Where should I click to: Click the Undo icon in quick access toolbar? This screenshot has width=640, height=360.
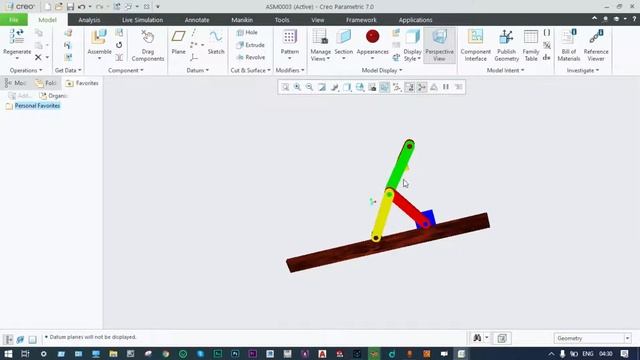(x=81, y=7)
